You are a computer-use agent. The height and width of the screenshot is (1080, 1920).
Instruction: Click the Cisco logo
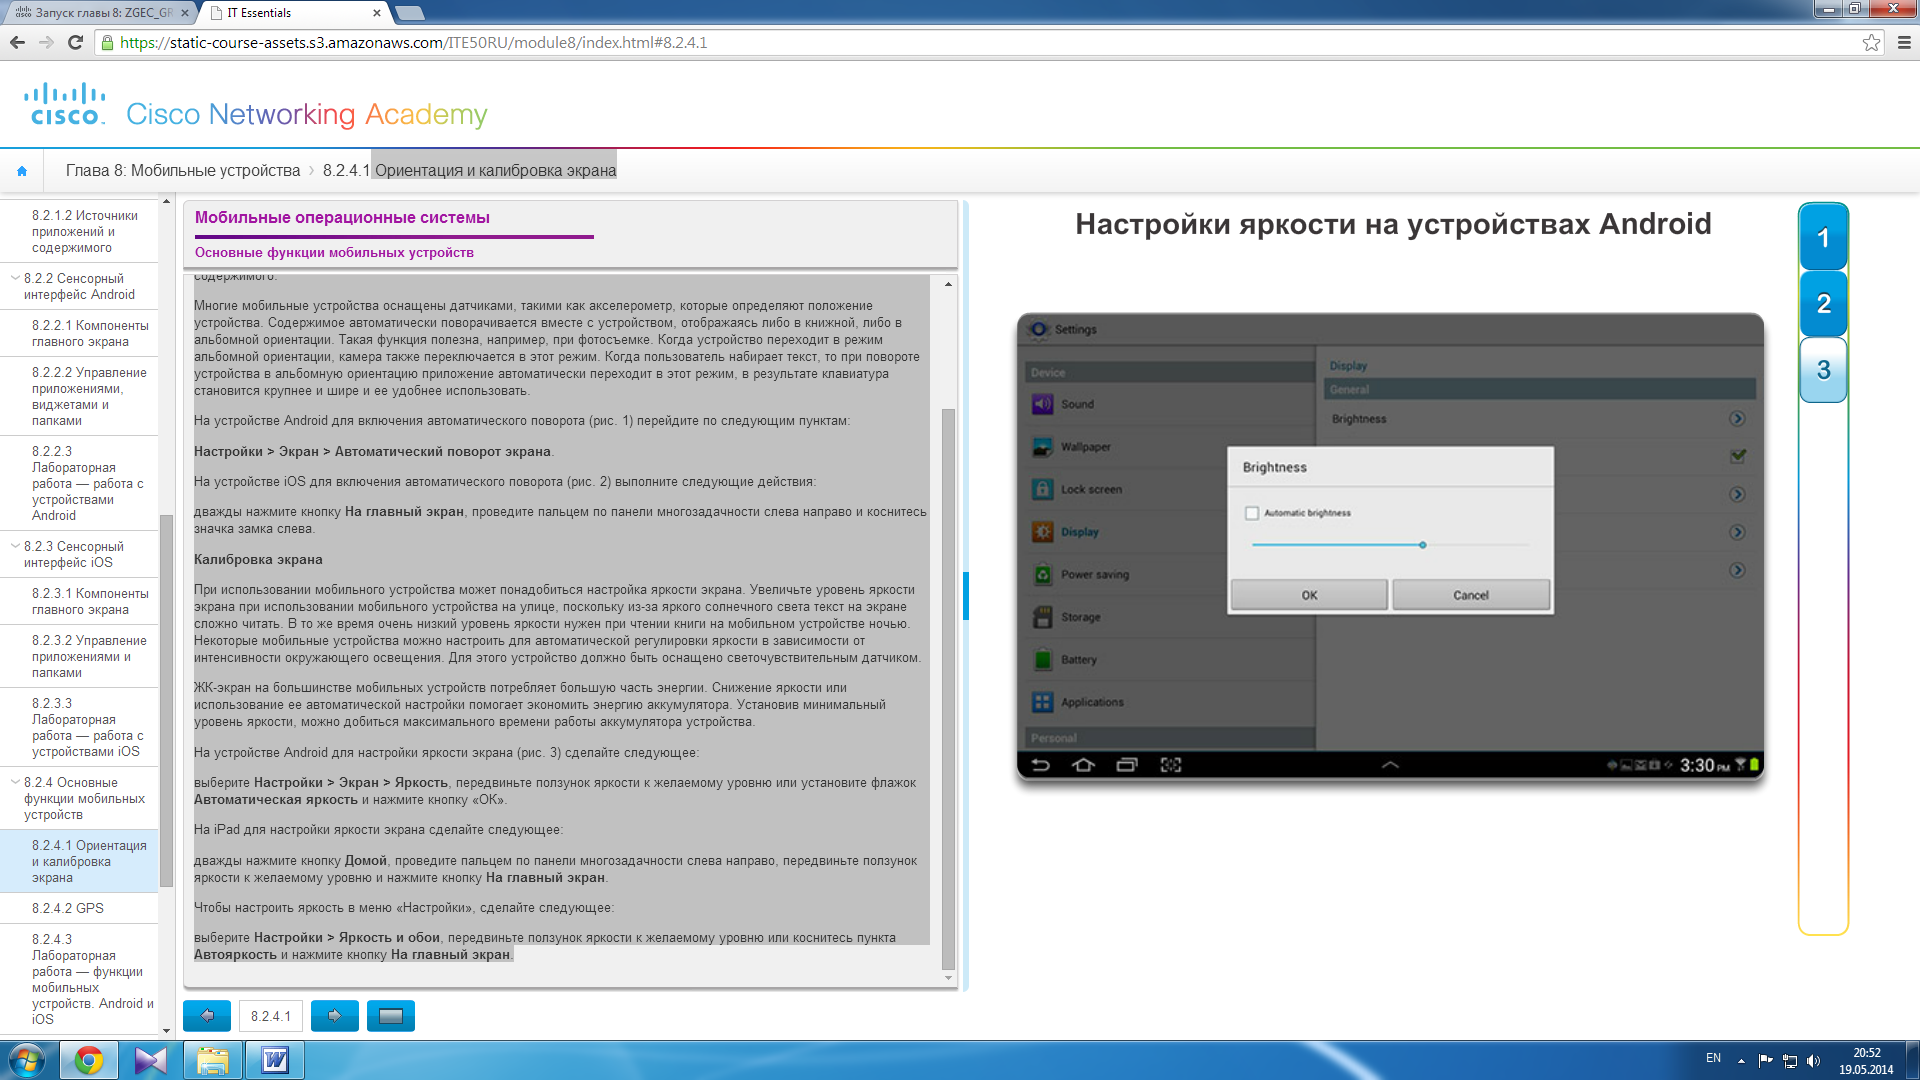point(65,105)
